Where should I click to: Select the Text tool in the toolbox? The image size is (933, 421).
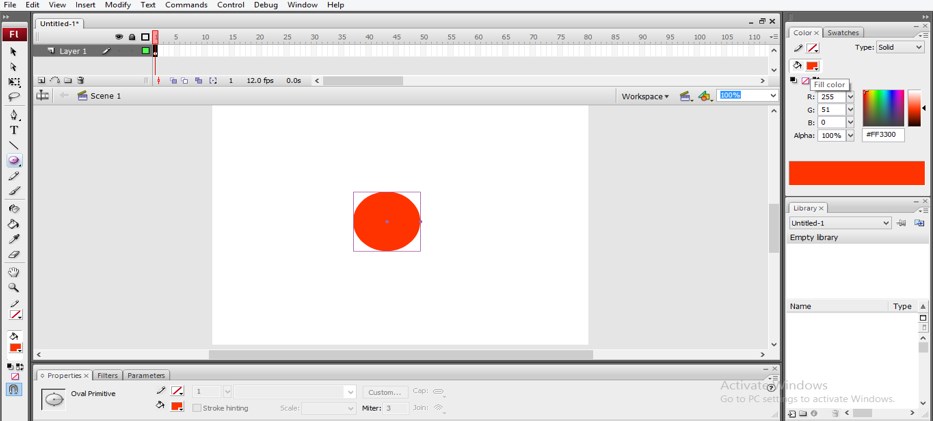click(x=14, y=130)
